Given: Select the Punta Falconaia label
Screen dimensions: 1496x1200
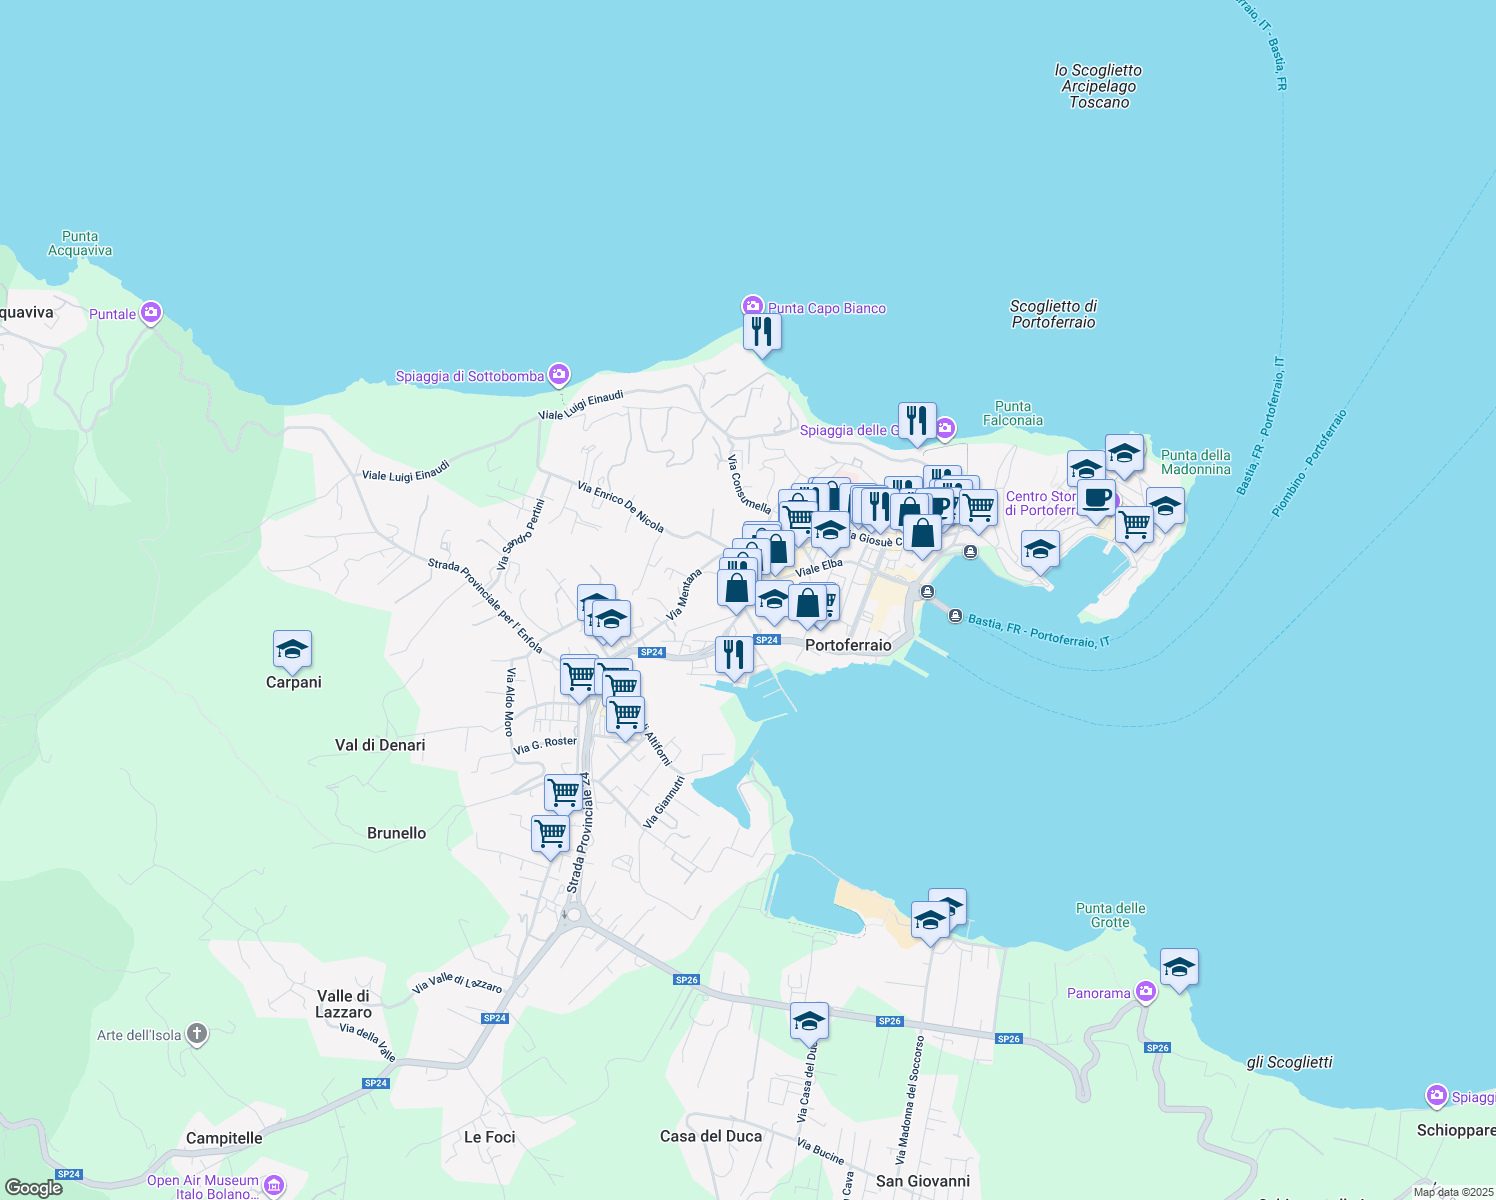Looking at the screenshot, I should (x=1013, y=413).
